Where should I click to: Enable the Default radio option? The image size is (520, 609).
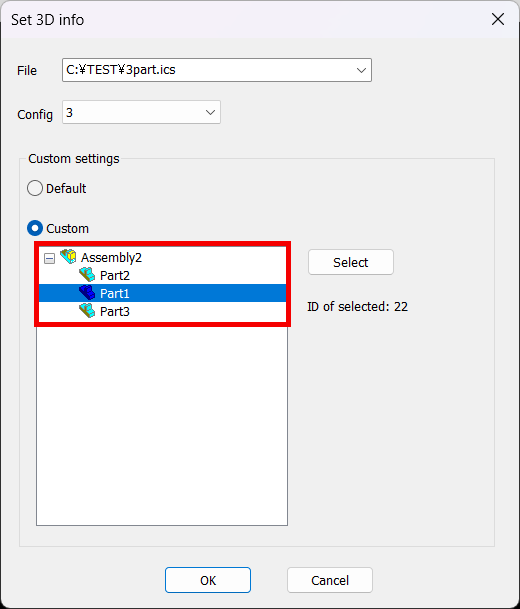tap(35, 188)
